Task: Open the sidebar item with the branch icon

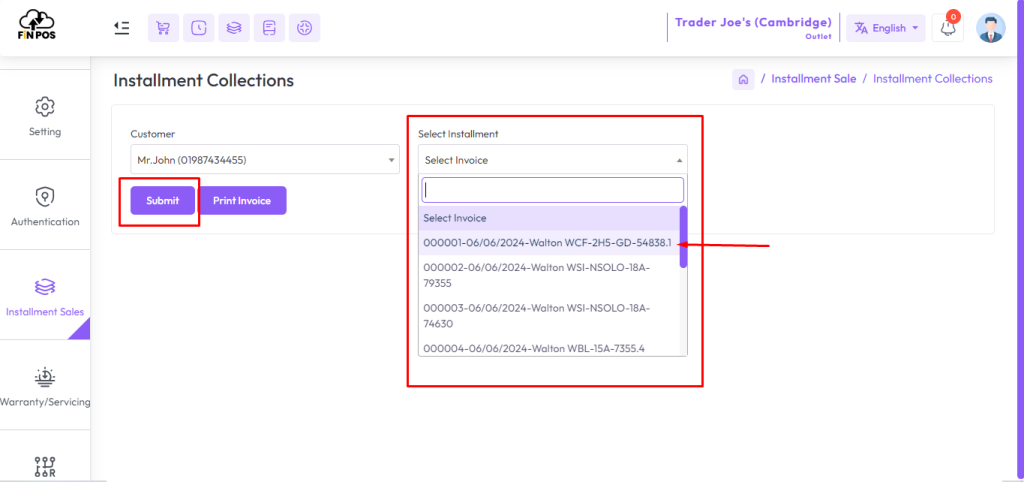Action: click(44, 465)
